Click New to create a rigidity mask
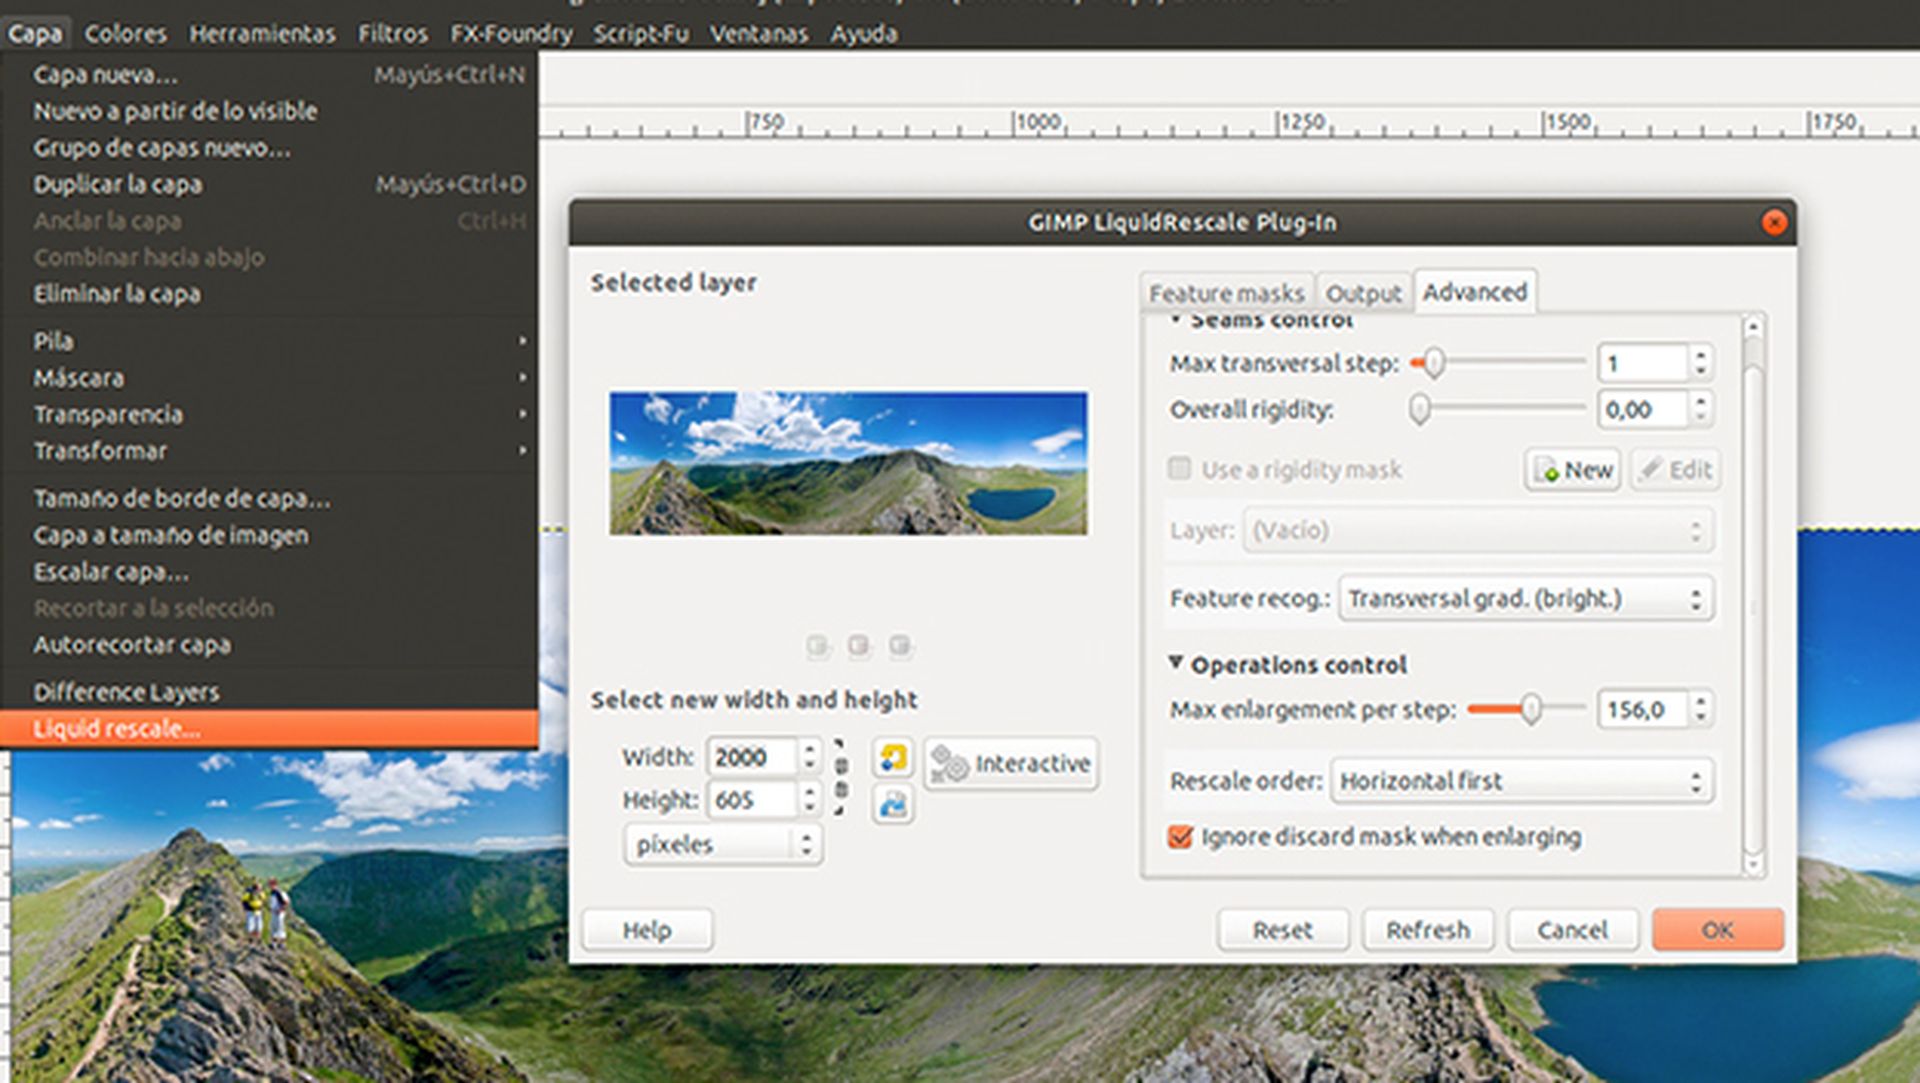The image size is (1920, 1083). pos(1573,470)
